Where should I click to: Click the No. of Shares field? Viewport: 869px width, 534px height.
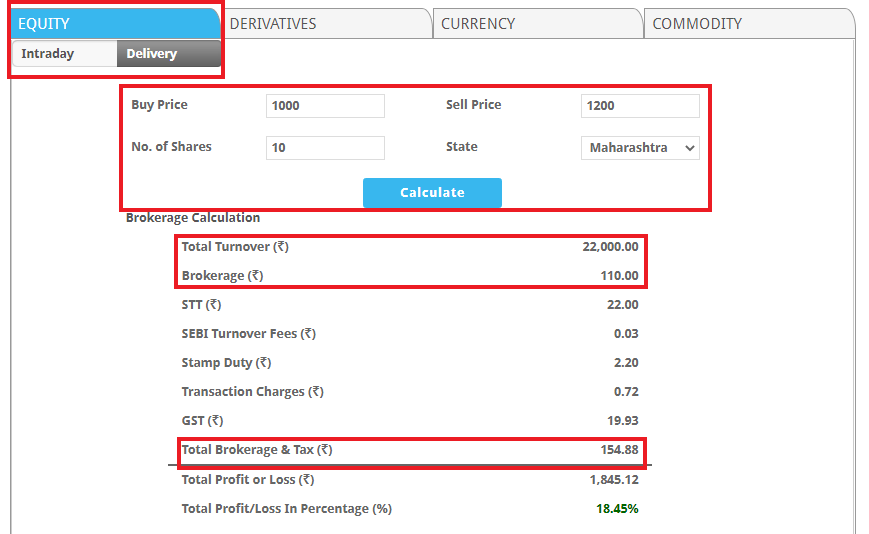(325, 148)
